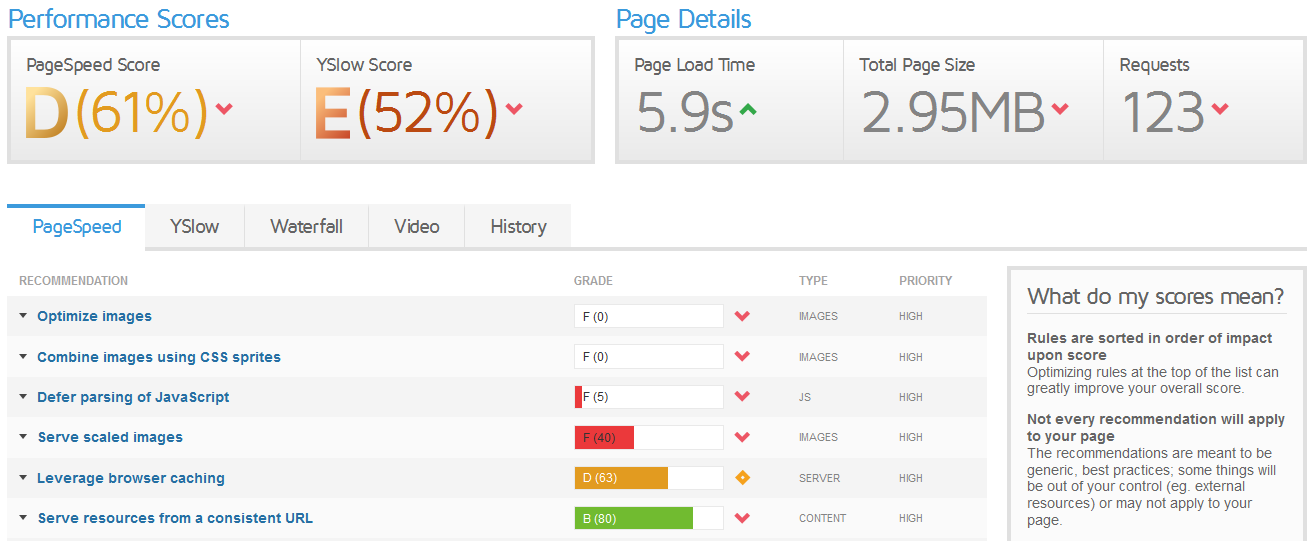Click the RECOMMENDATION column header

[x=73, y=281]
